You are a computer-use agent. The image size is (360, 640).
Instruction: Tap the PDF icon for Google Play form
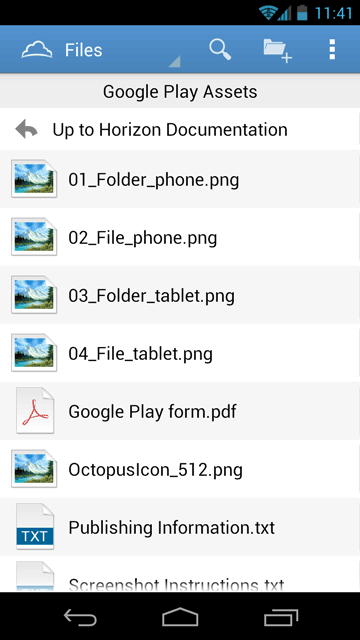35,411
